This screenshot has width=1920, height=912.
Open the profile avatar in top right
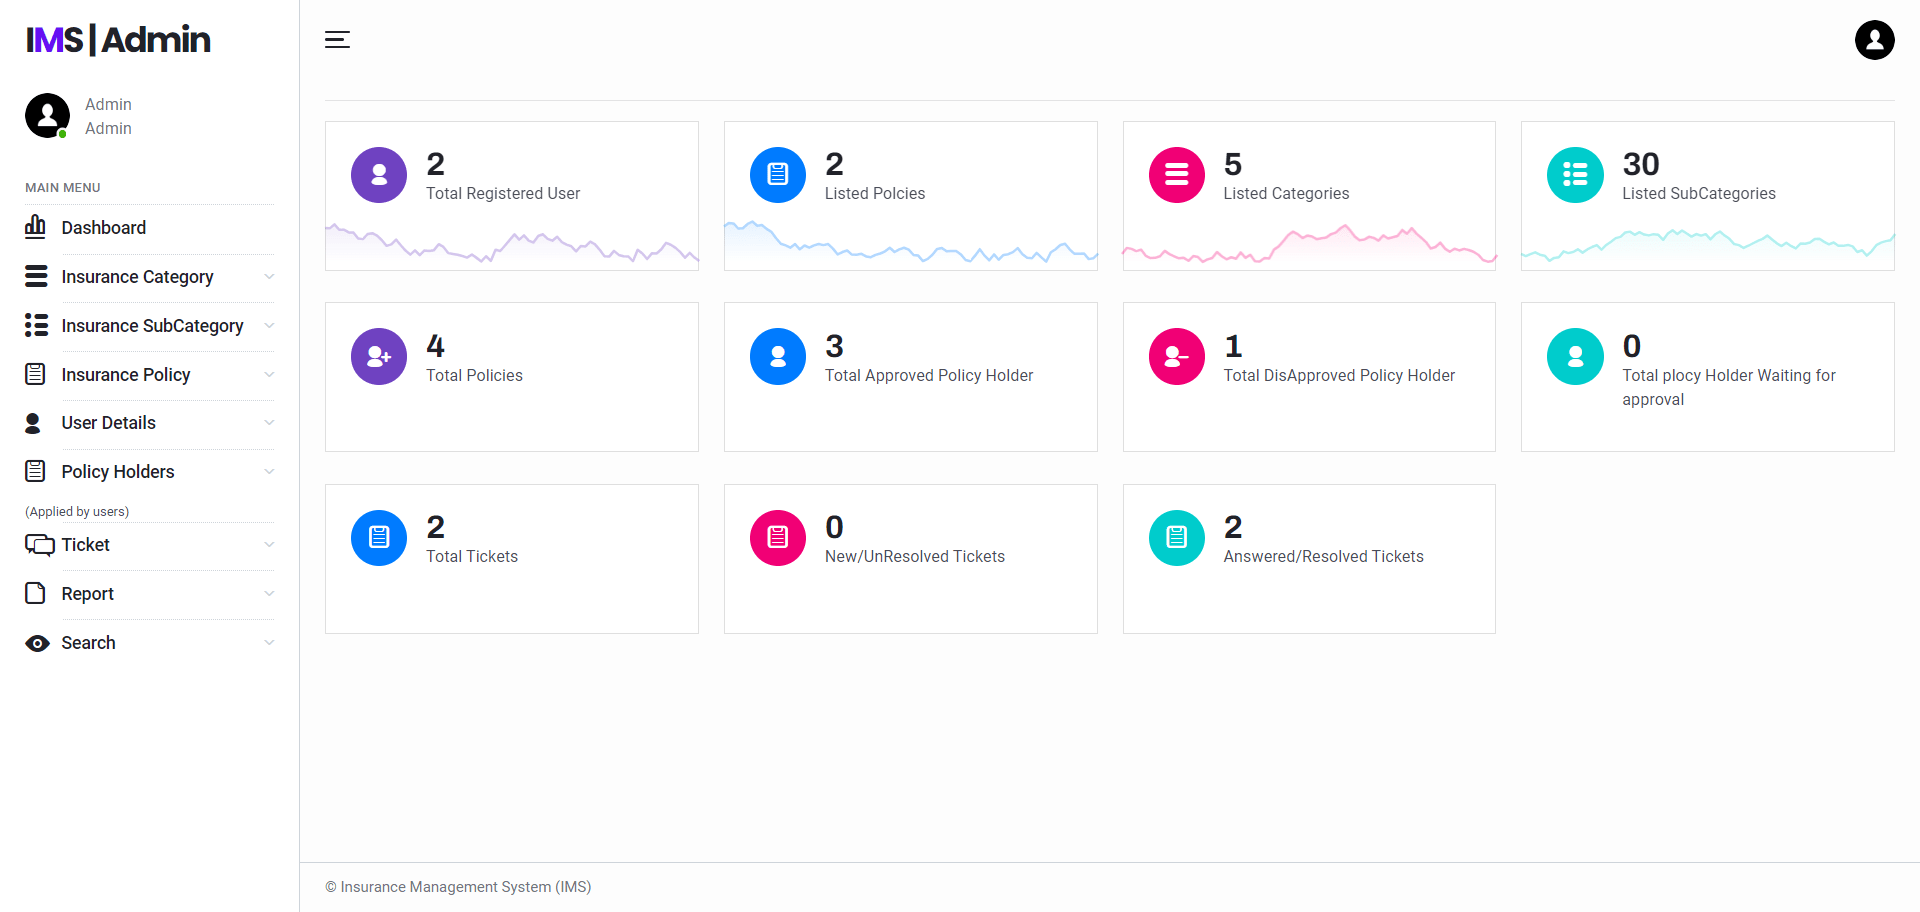[1874, 40]
